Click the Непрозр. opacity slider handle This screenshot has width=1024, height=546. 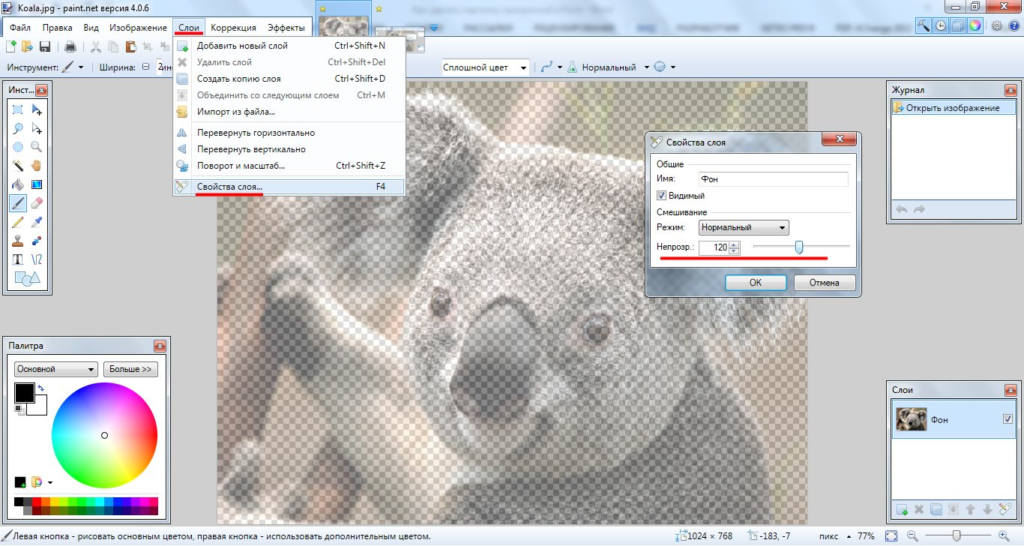(798, 247)
